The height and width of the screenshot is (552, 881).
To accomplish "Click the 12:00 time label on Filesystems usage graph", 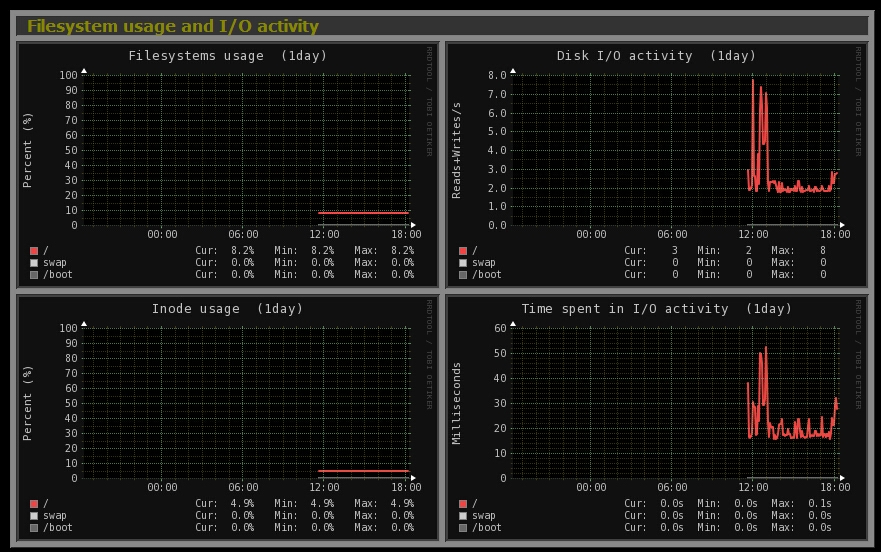I will tap(324, 234).
